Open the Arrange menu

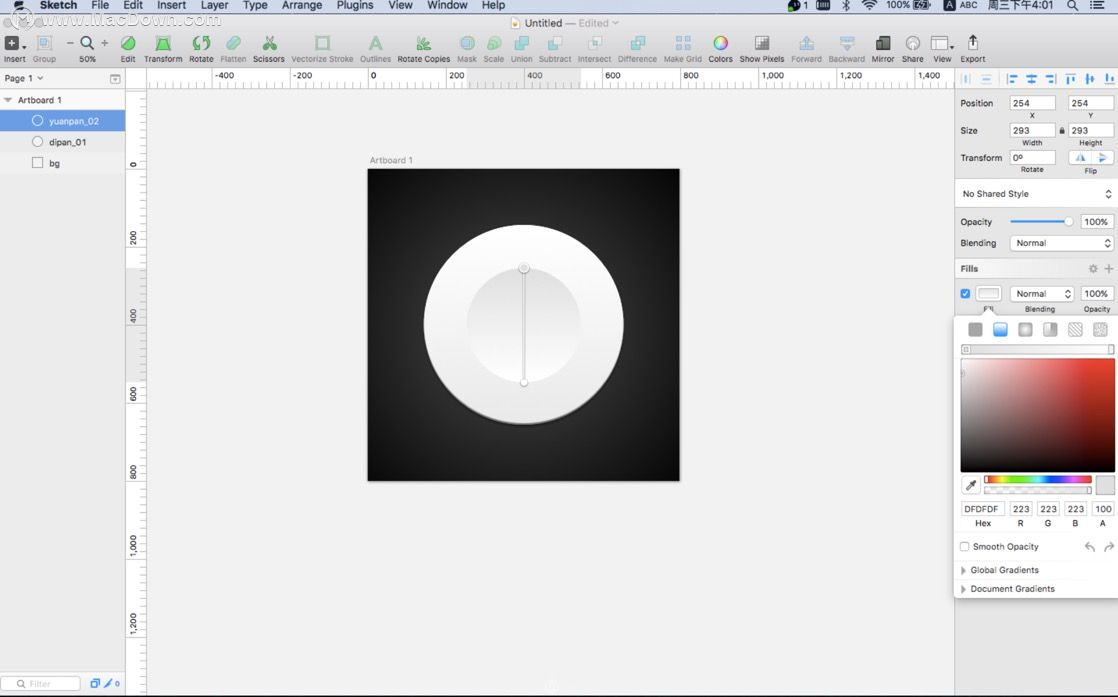302,6
